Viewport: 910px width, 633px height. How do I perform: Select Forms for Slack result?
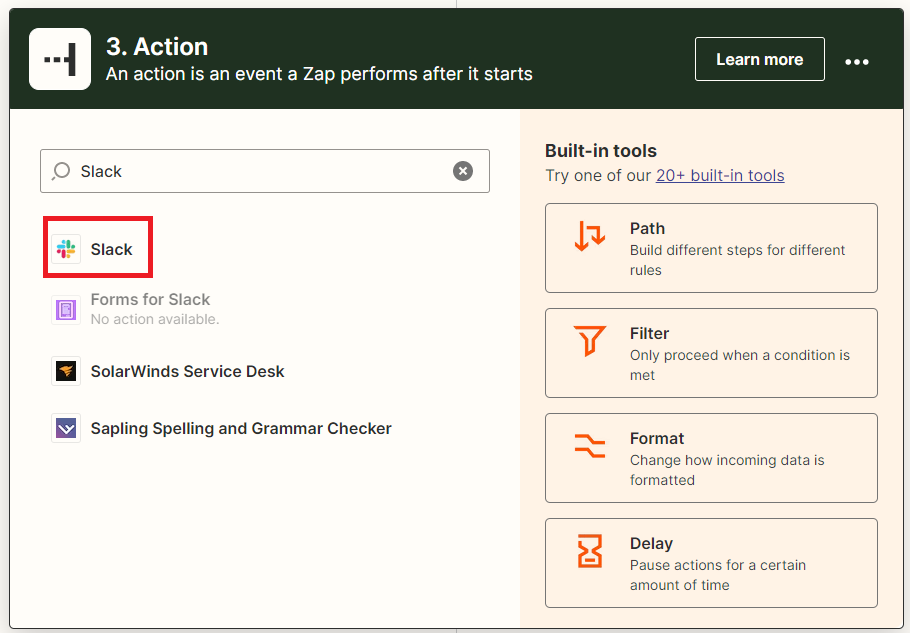pyautogui.click(x=135, y=309)
